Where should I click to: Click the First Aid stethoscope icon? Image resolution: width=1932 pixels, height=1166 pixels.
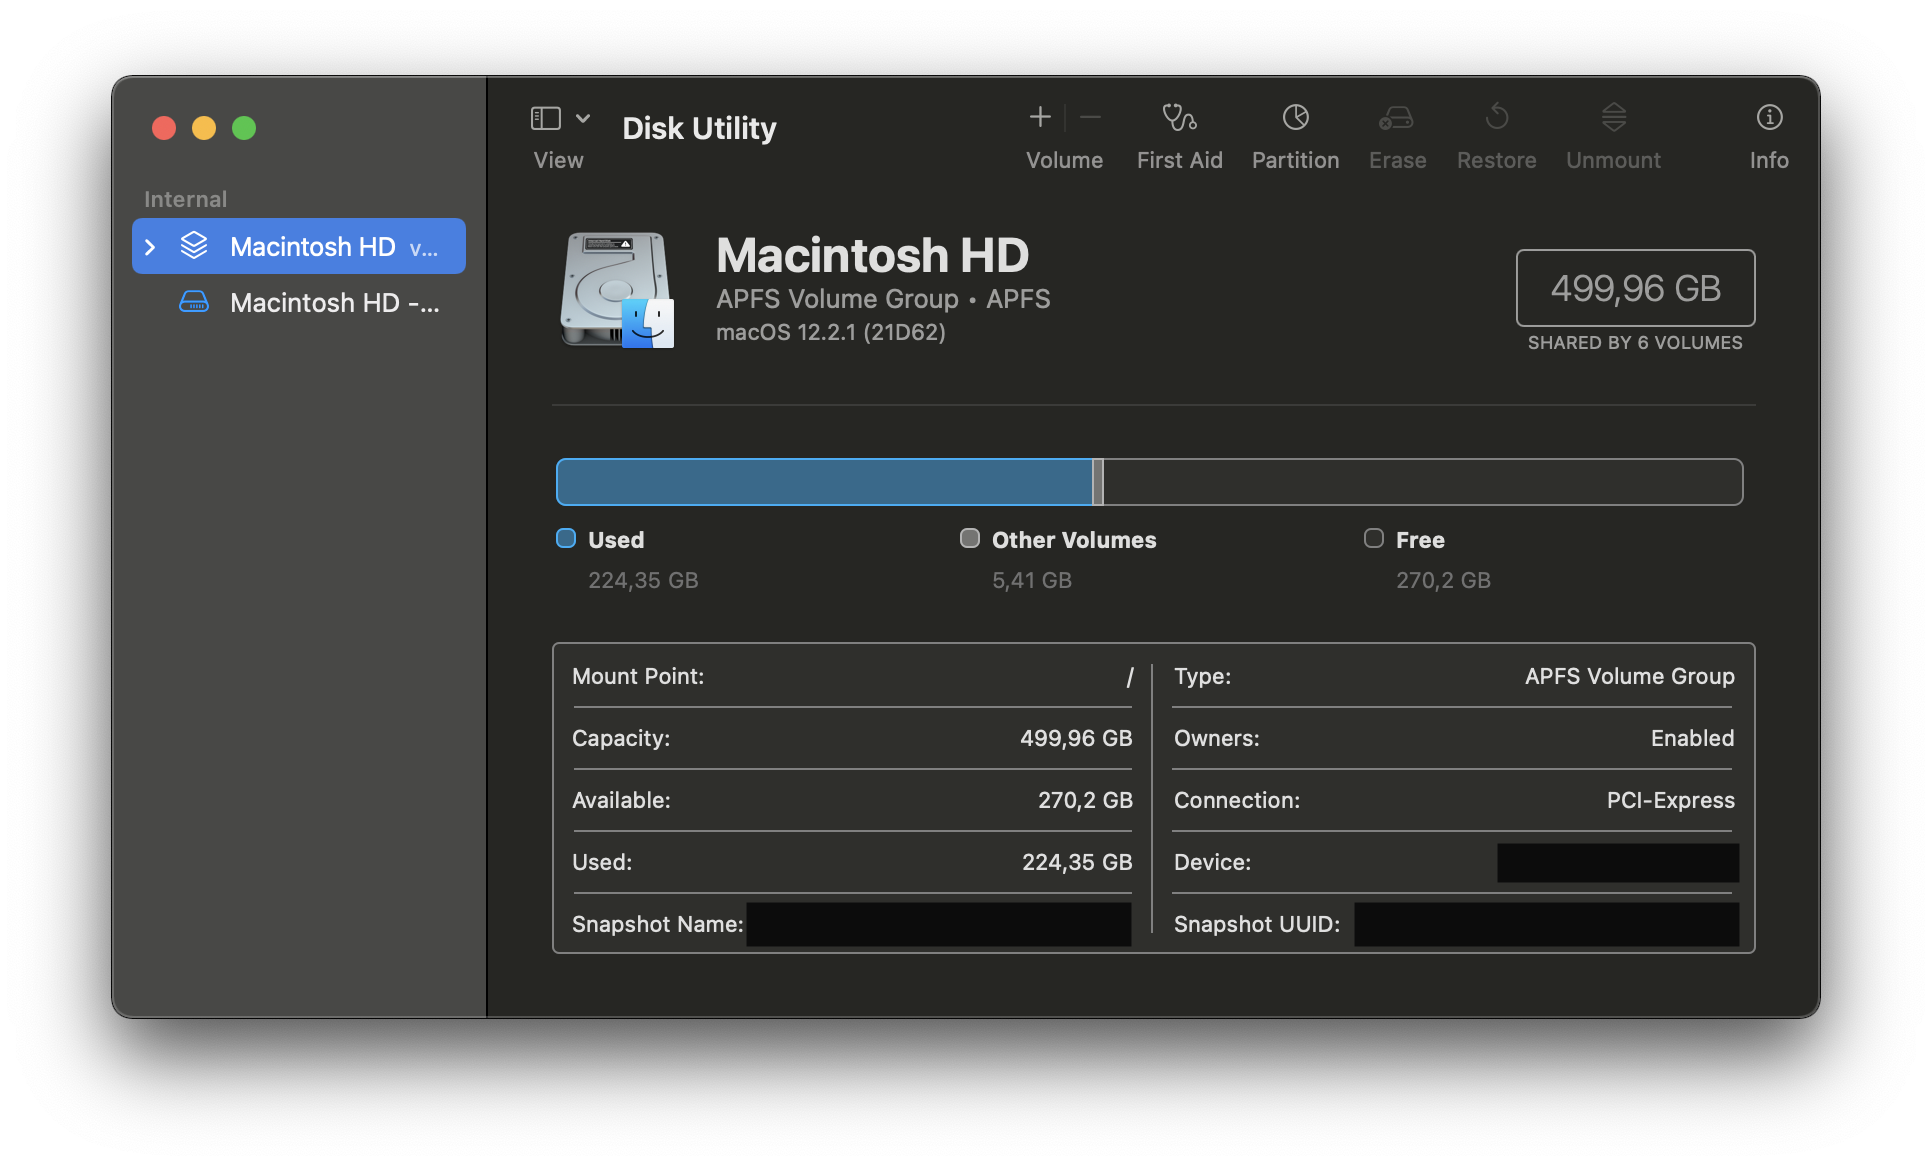[x=1179, y=118]
